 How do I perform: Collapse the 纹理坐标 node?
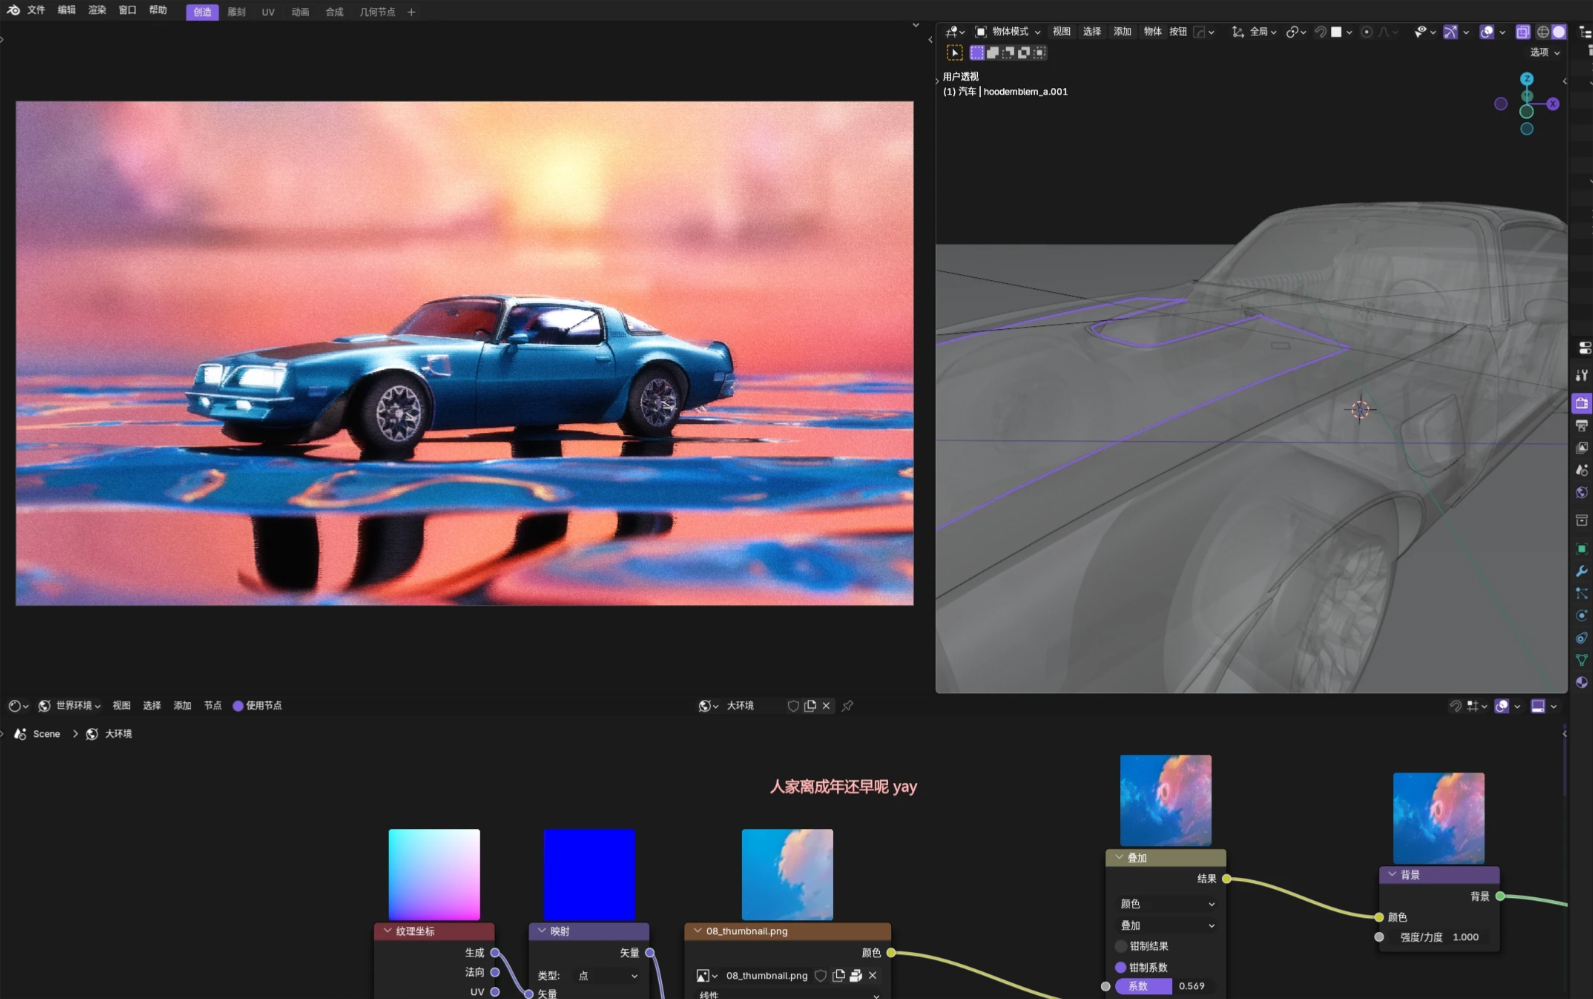(388, 931)
